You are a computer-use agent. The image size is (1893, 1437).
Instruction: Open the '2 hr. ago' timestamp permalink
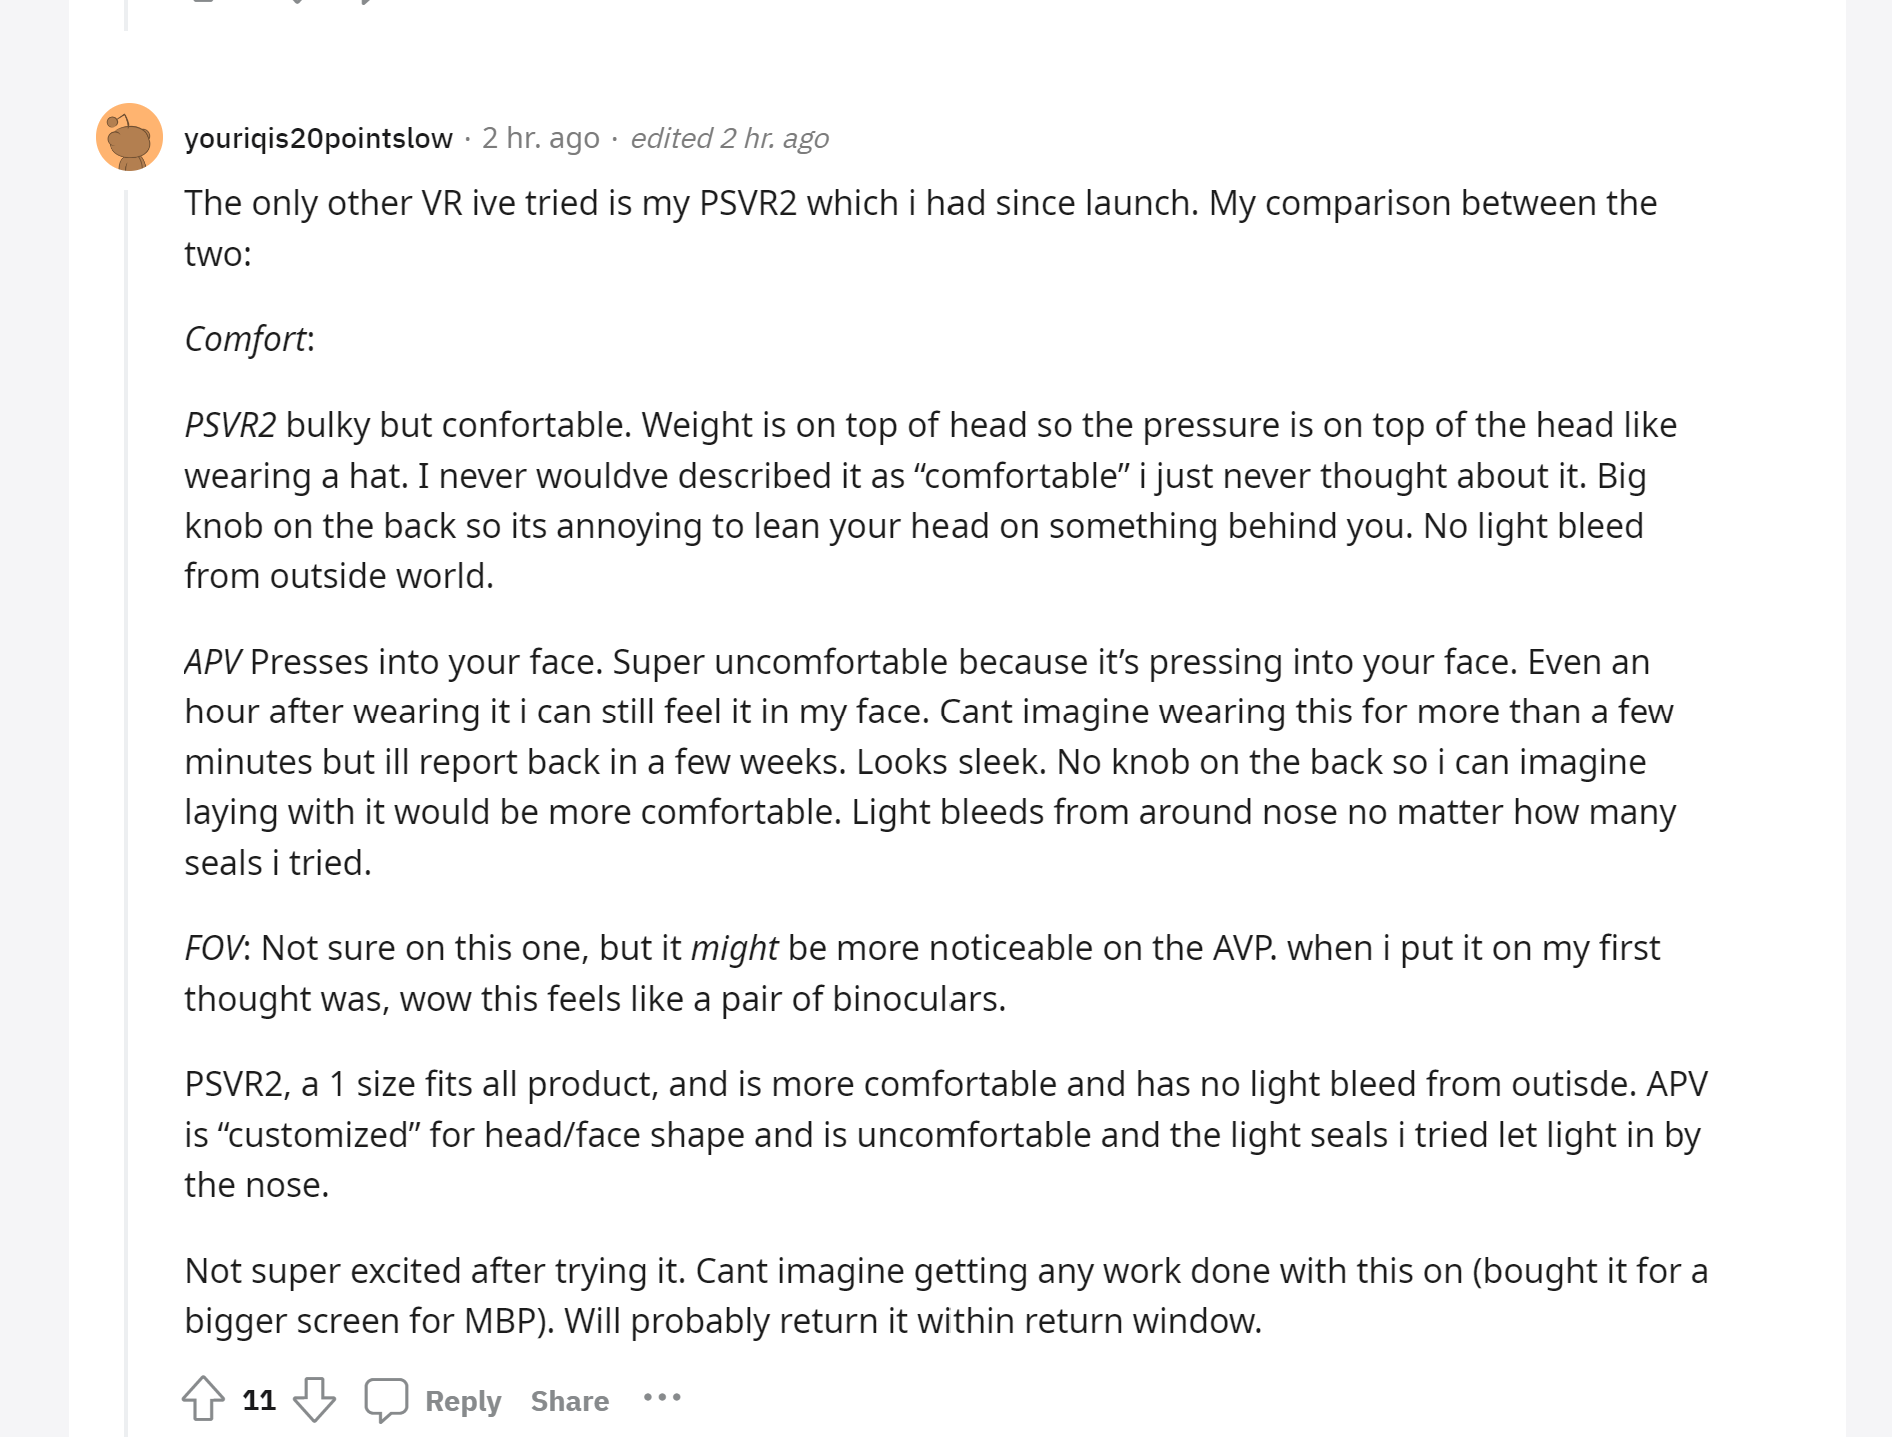pyautogui.click(x=541, y=138)
